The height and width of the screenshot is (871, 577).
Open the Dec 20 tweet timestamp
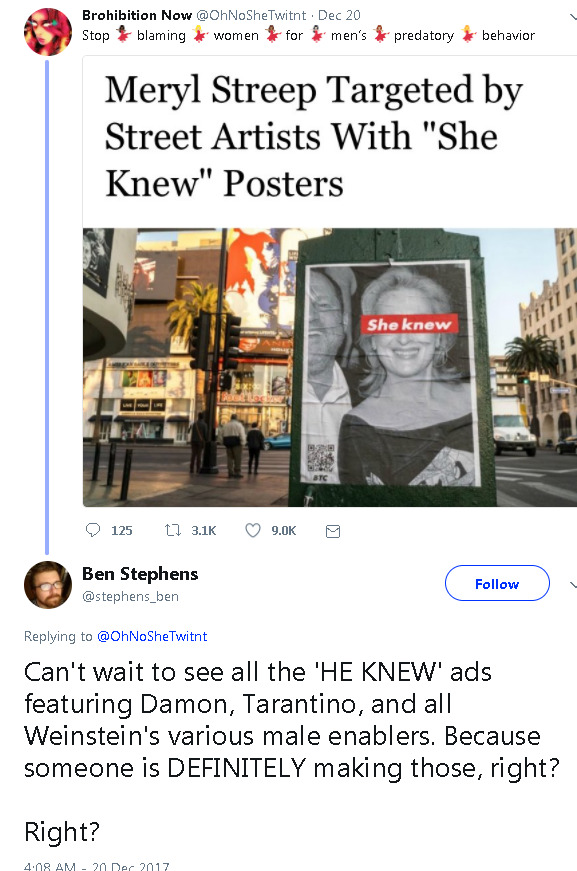(x=339, y=15)
